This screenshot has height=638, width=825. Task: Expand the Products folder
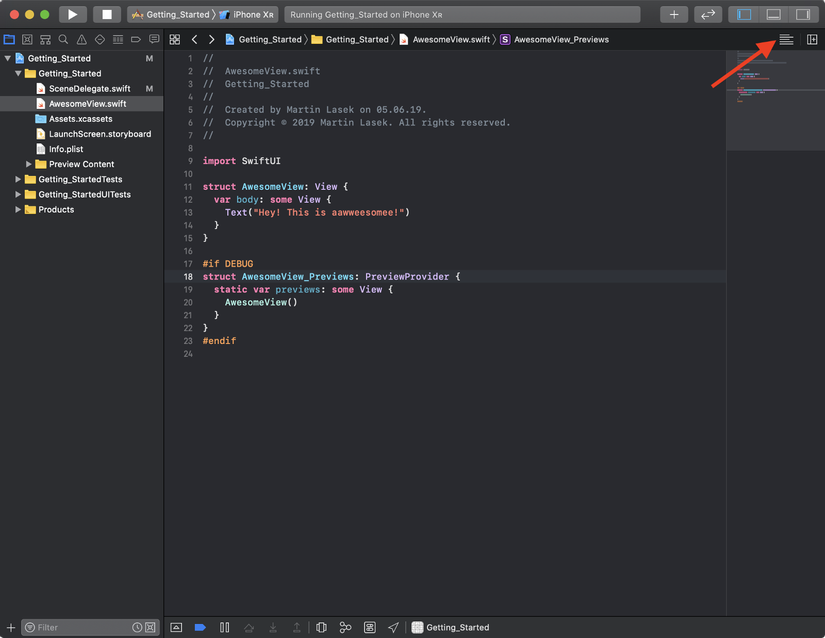pyautogui.click(x=18, y=210)
